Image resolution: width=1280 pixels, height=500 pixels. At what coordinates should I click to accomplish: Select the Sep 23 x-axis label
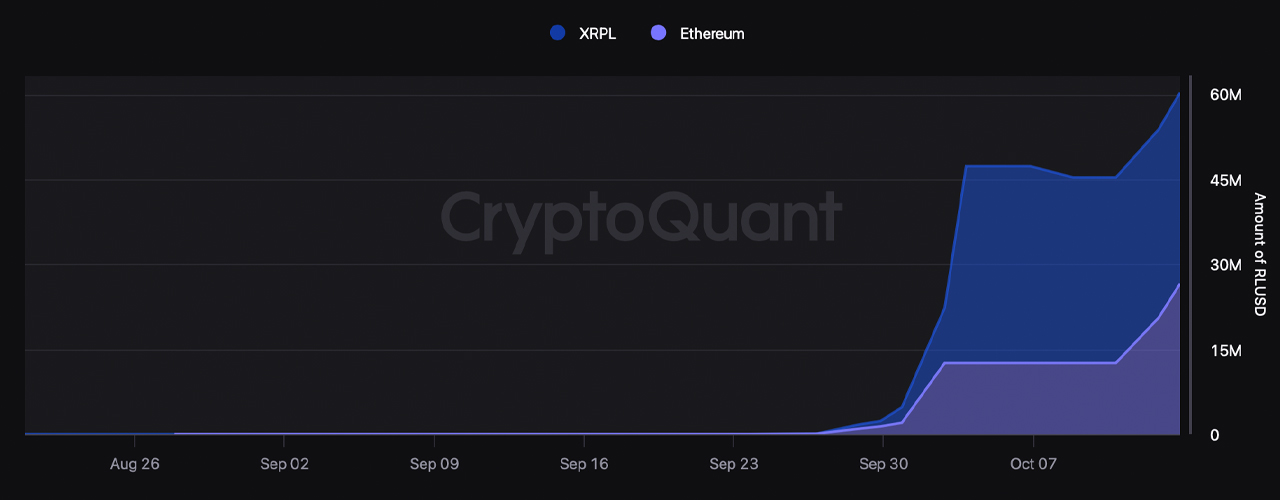coord(734,464)
